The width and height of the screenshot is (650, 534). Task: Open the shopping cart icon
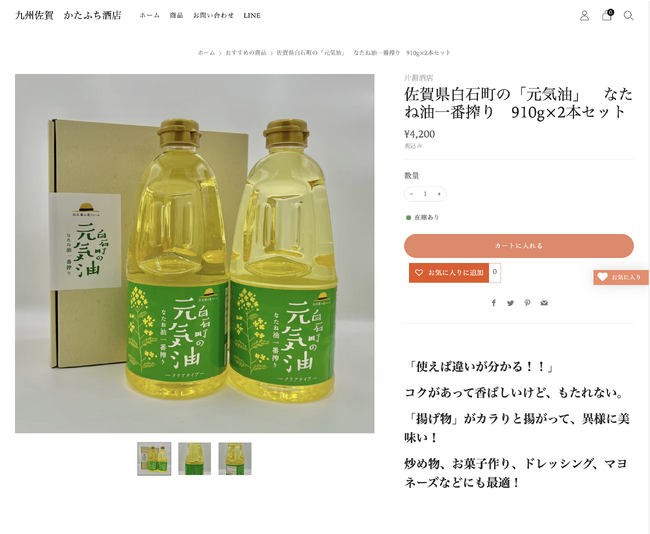tap(606, 15)
